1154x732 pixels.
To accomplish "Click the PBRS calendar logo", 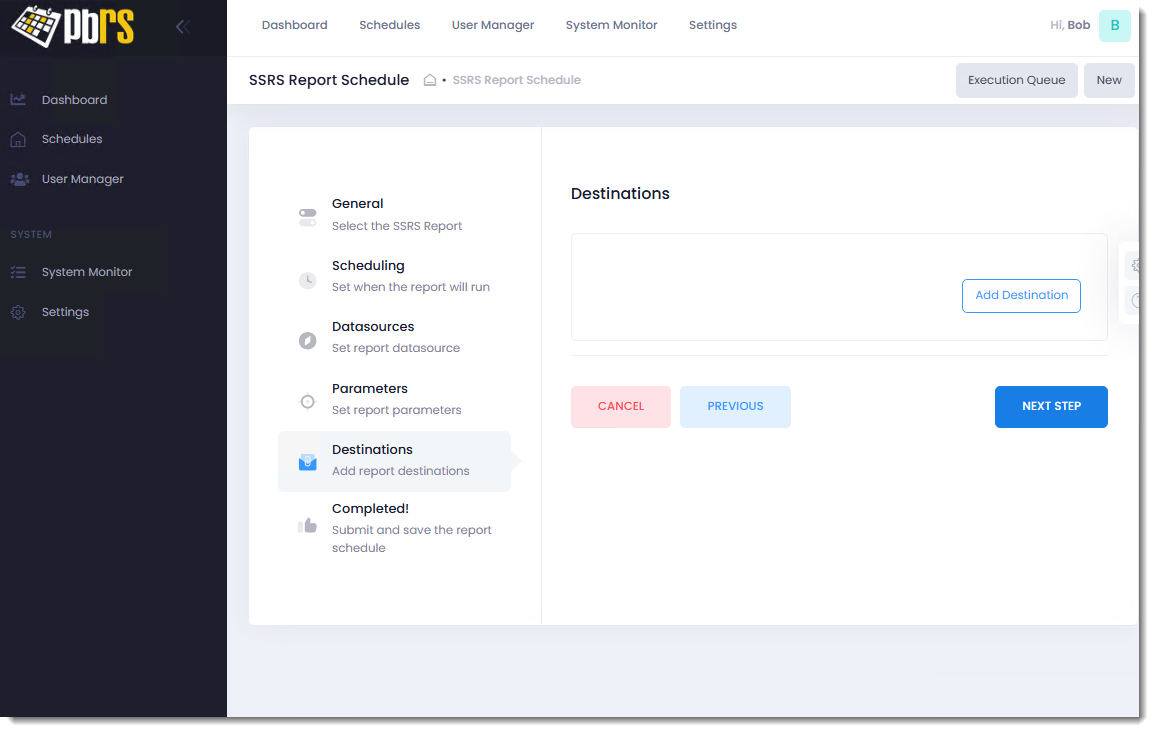I will (72, 27).
